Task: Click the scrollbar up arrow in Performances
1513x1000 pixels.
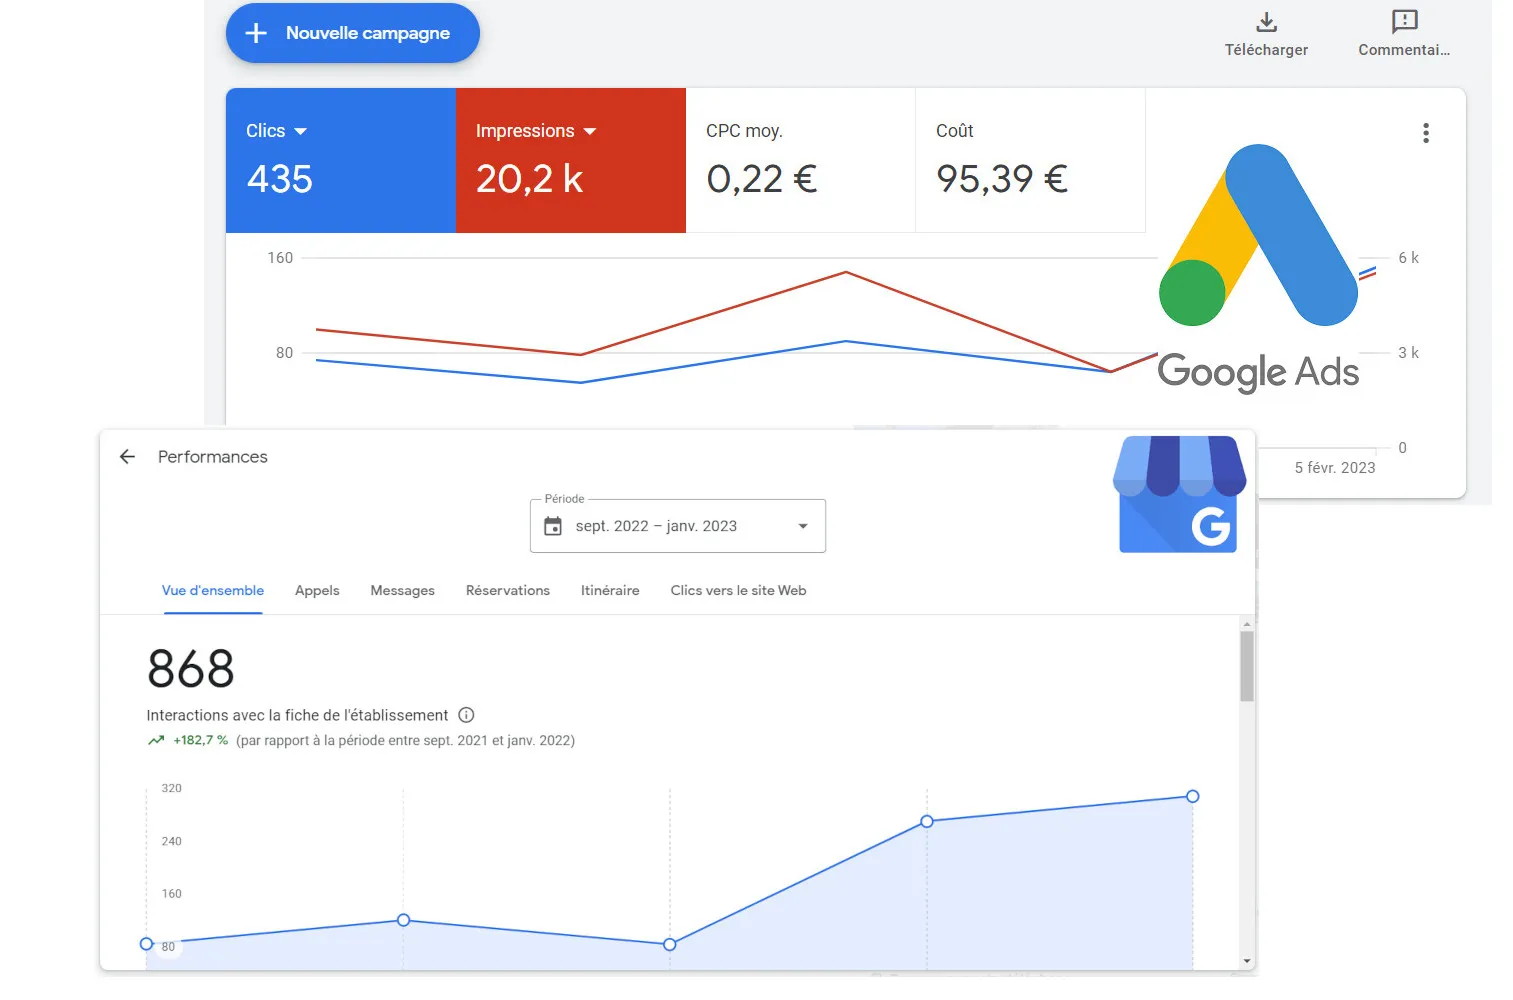Action: point(1247,624)
